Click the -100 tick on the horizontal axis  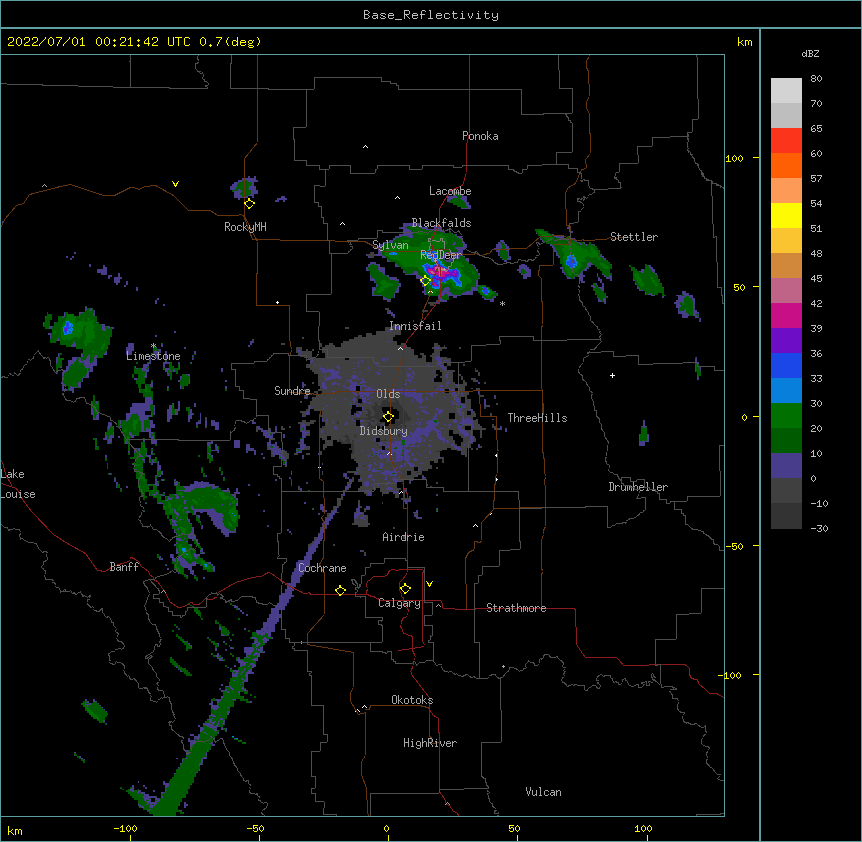point(125,828)
